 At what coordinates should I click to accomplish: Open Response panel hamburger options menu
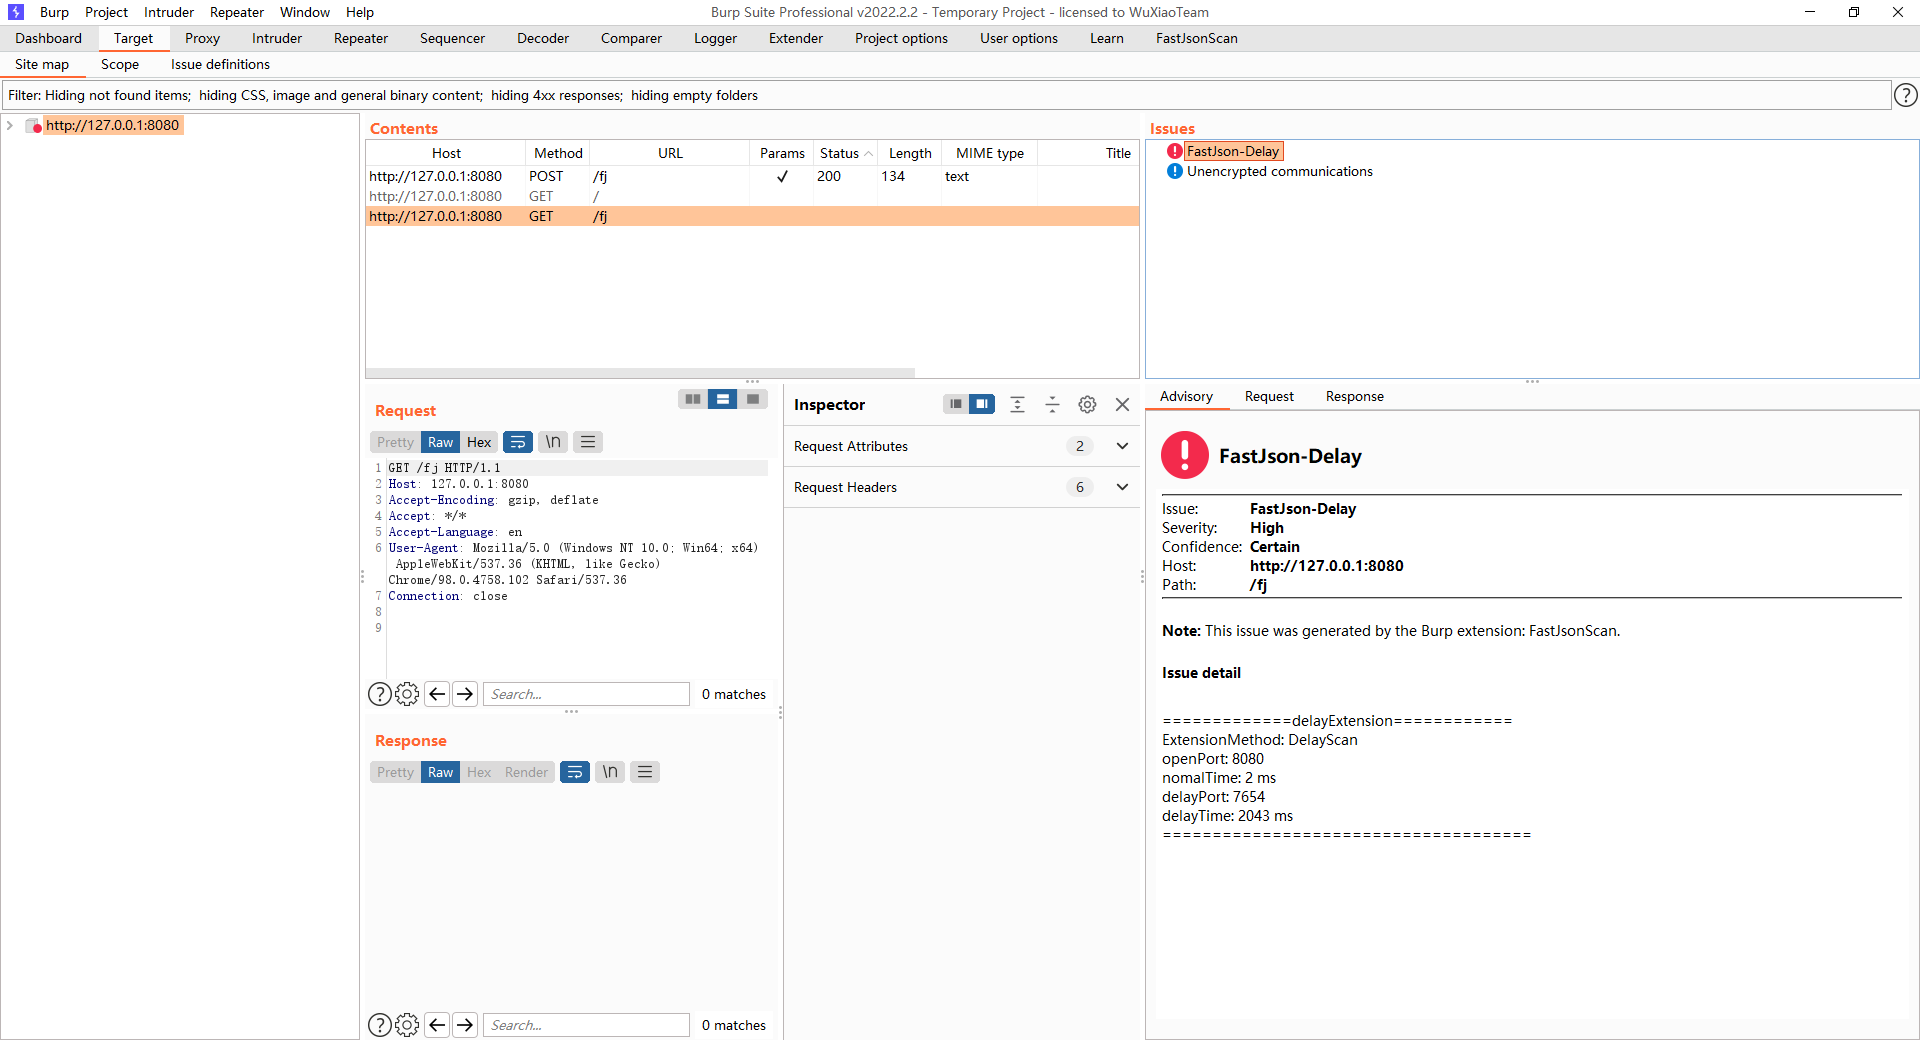645,772
